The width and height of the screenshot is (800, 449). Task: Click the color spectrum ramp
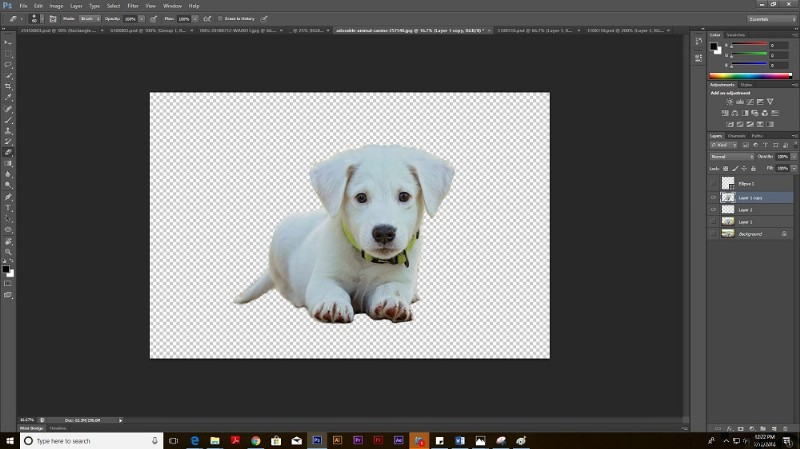(x=751, y=76)
